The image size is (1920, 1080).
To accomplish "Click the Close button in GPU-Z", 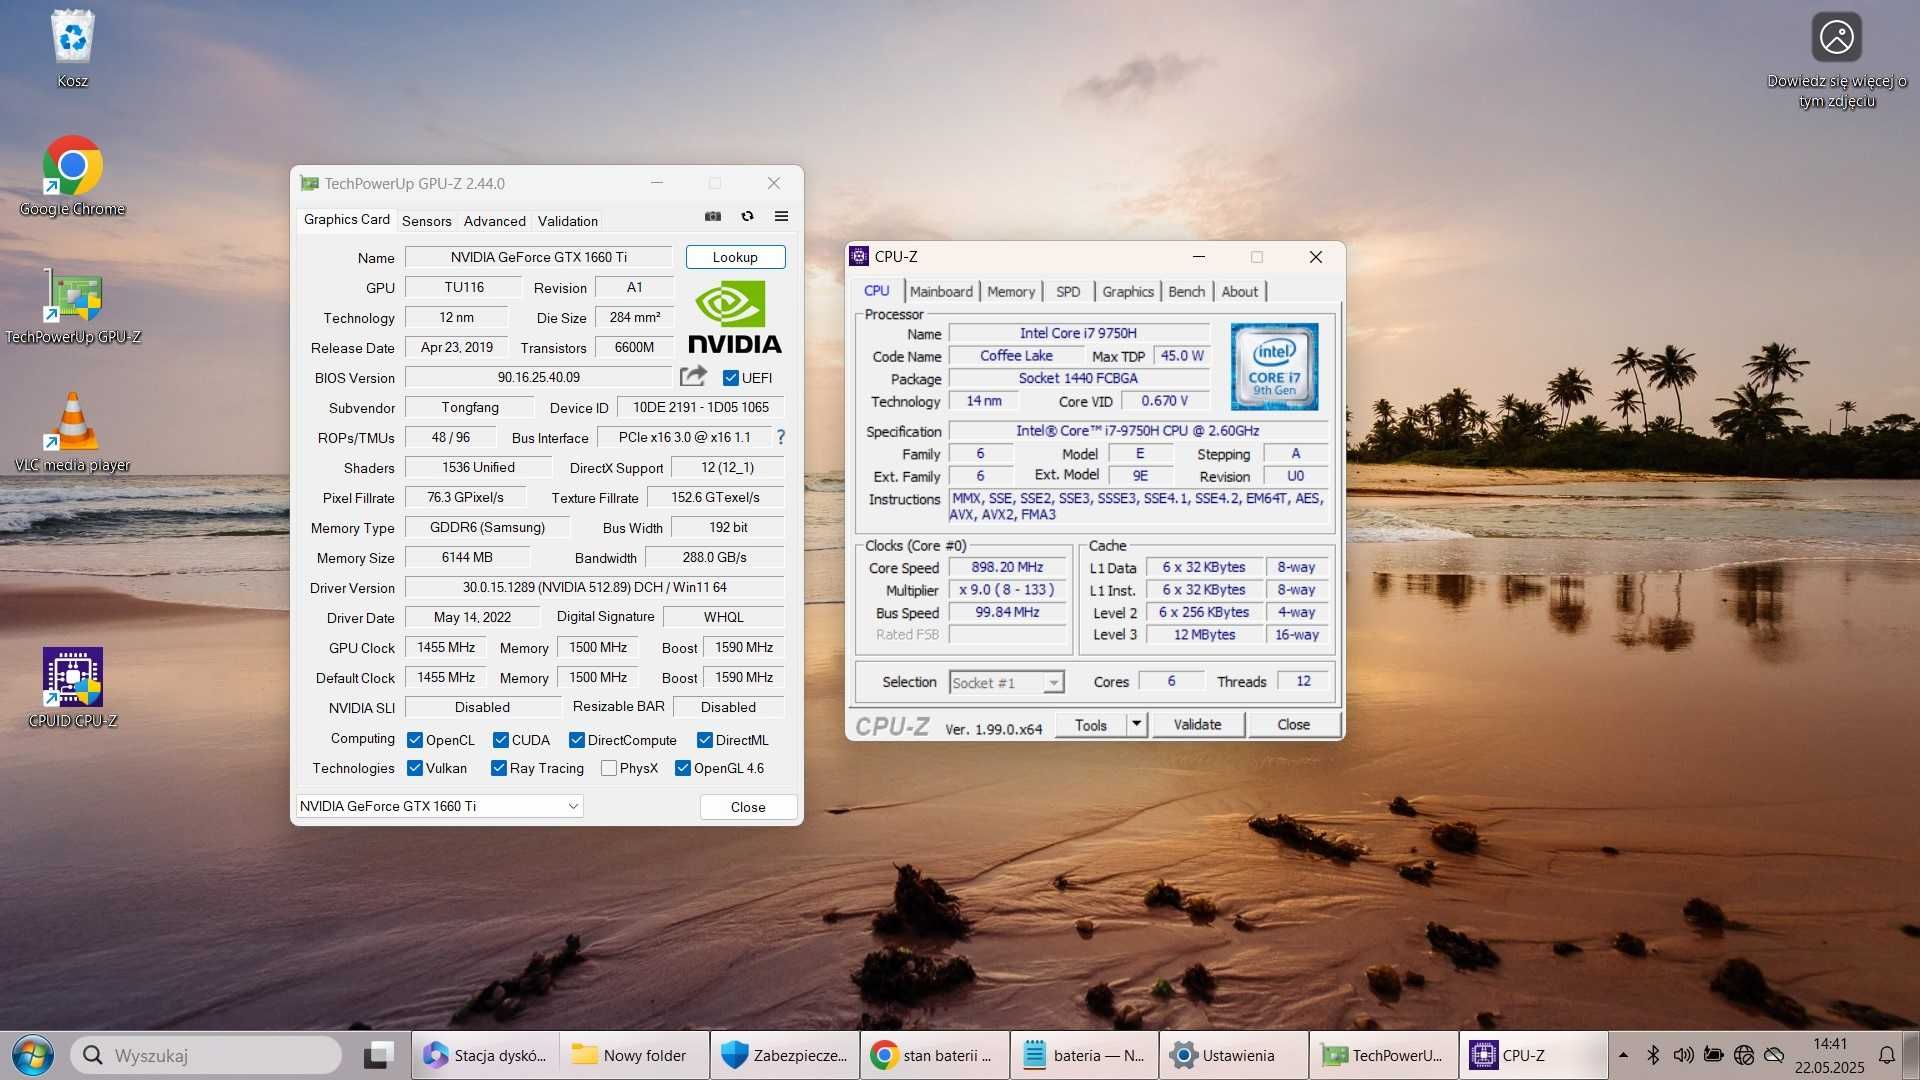I will coord(748,807).
